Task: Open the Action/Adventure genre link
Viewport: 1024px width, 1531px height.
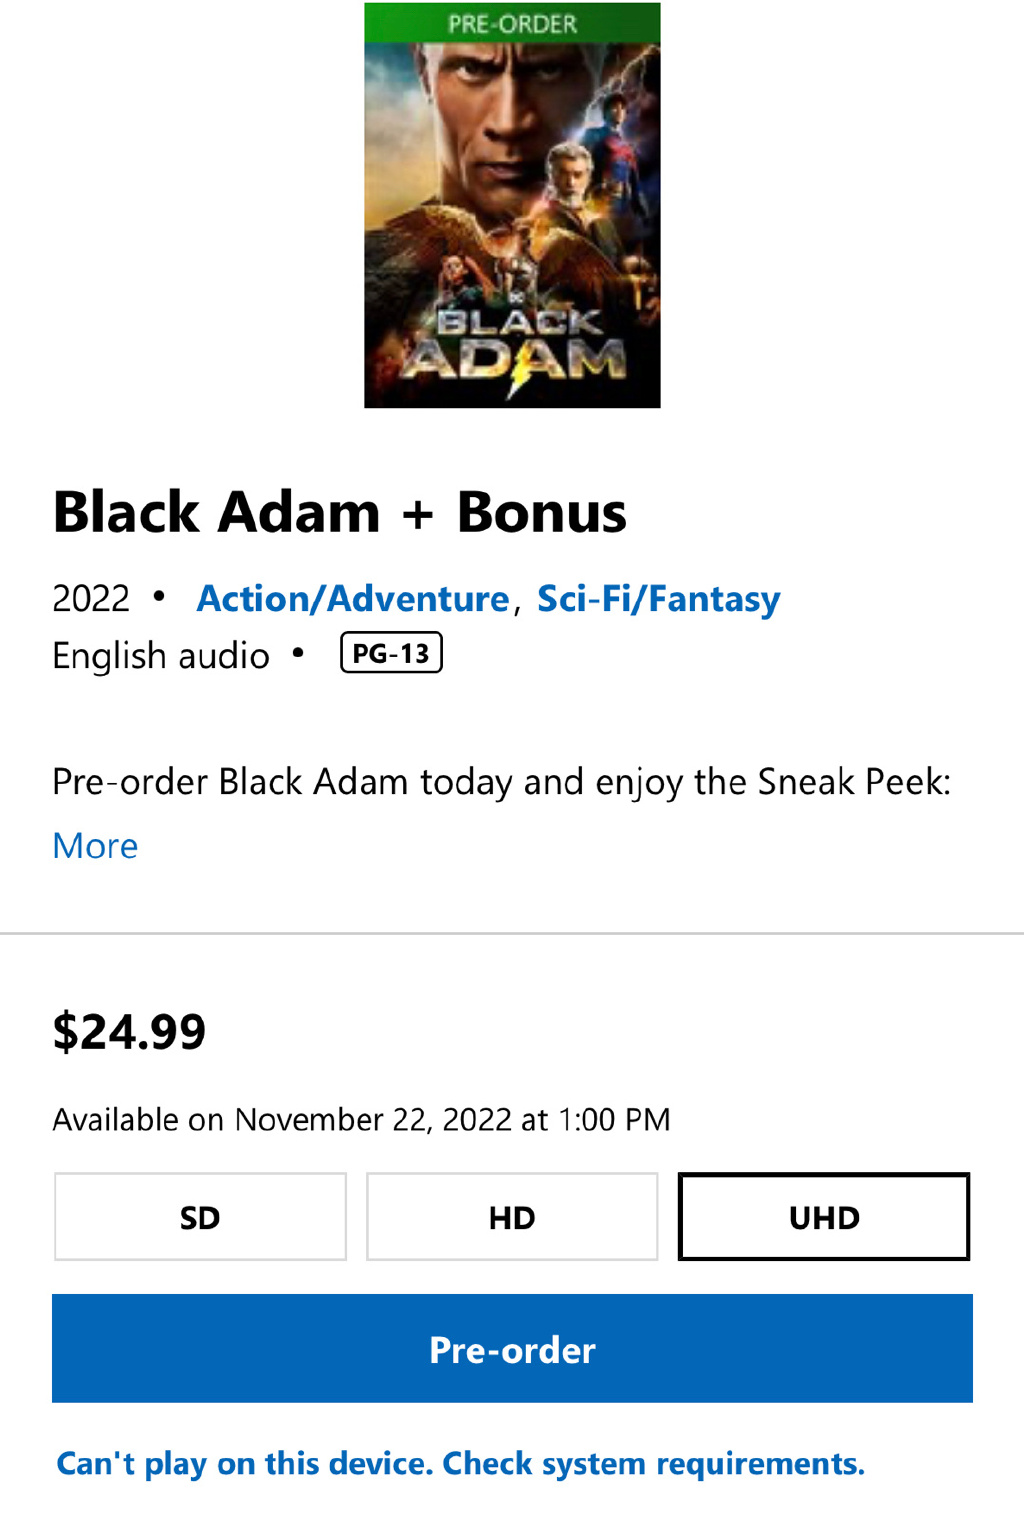Action: pos(353,598)
